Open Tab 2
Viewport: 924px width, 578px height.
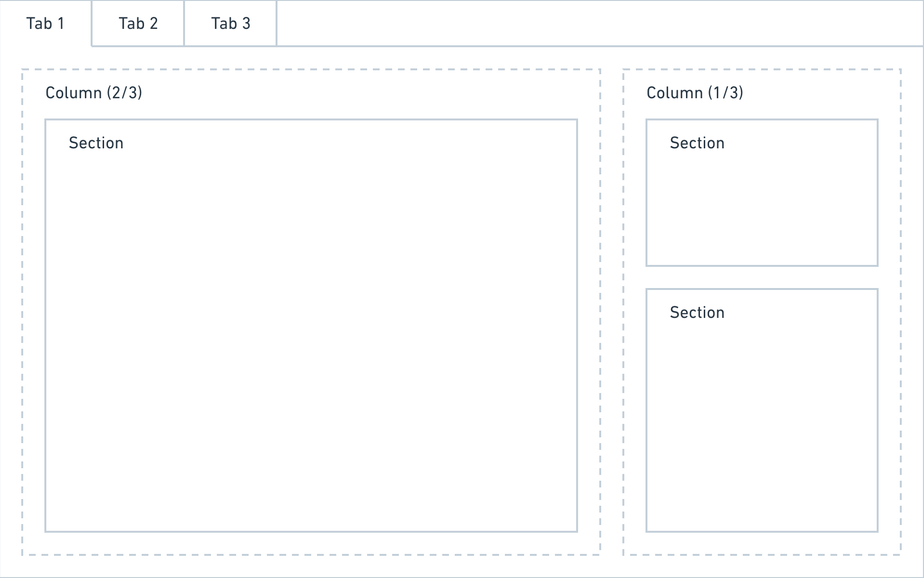pos(138,23)
